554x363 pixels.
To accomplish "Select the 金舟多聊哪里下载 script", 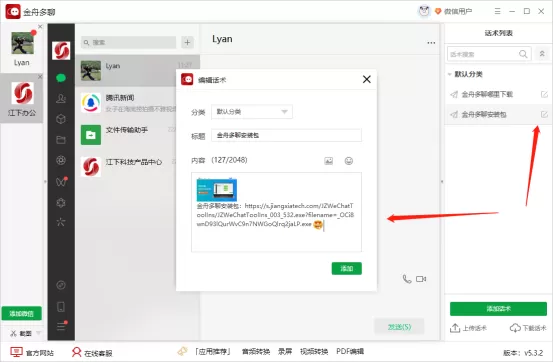I will click(487, 94).
